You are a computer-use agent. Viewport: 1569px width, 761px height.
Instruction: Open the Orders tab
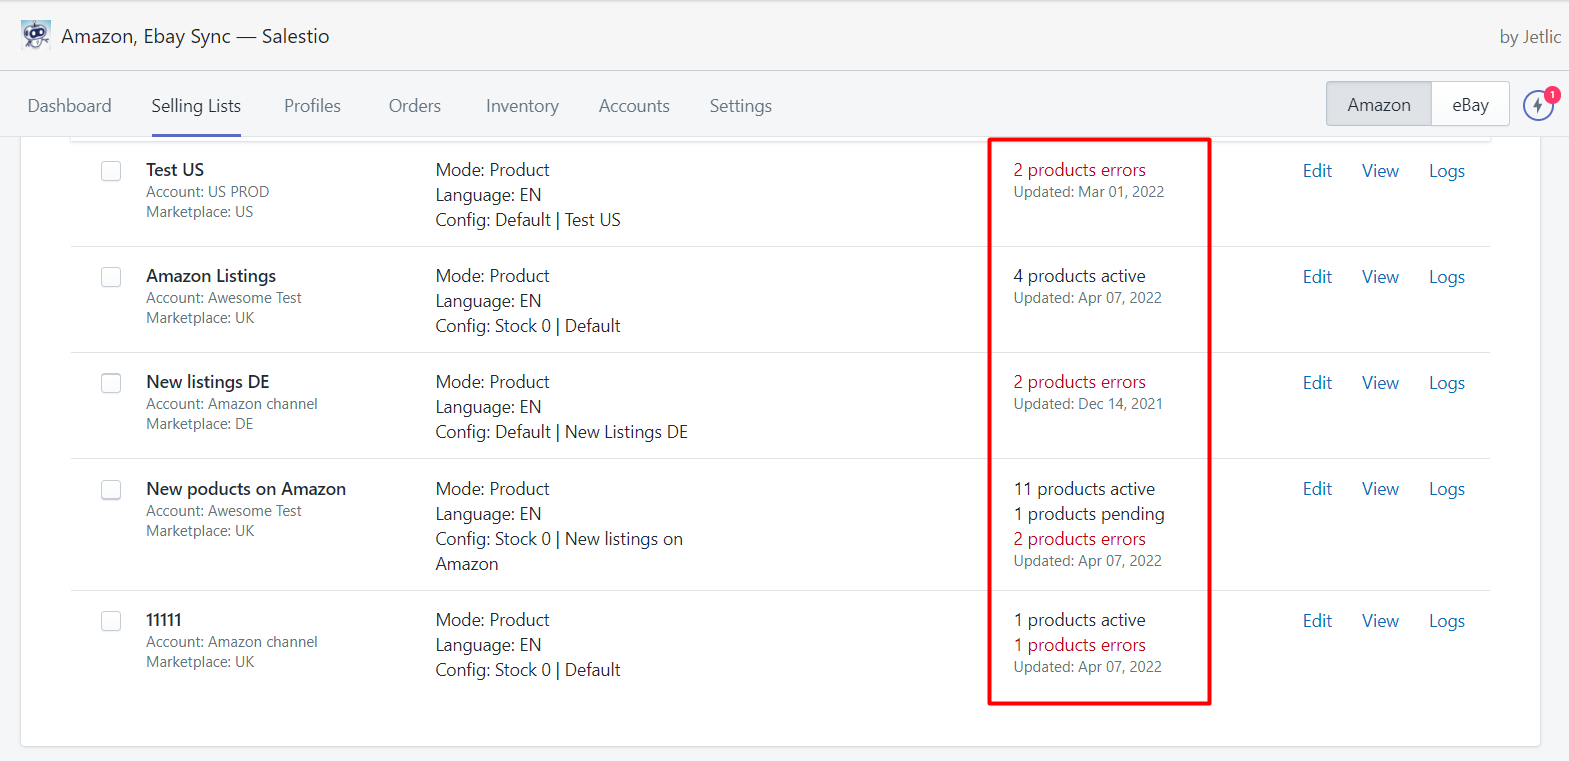(415, 105)
